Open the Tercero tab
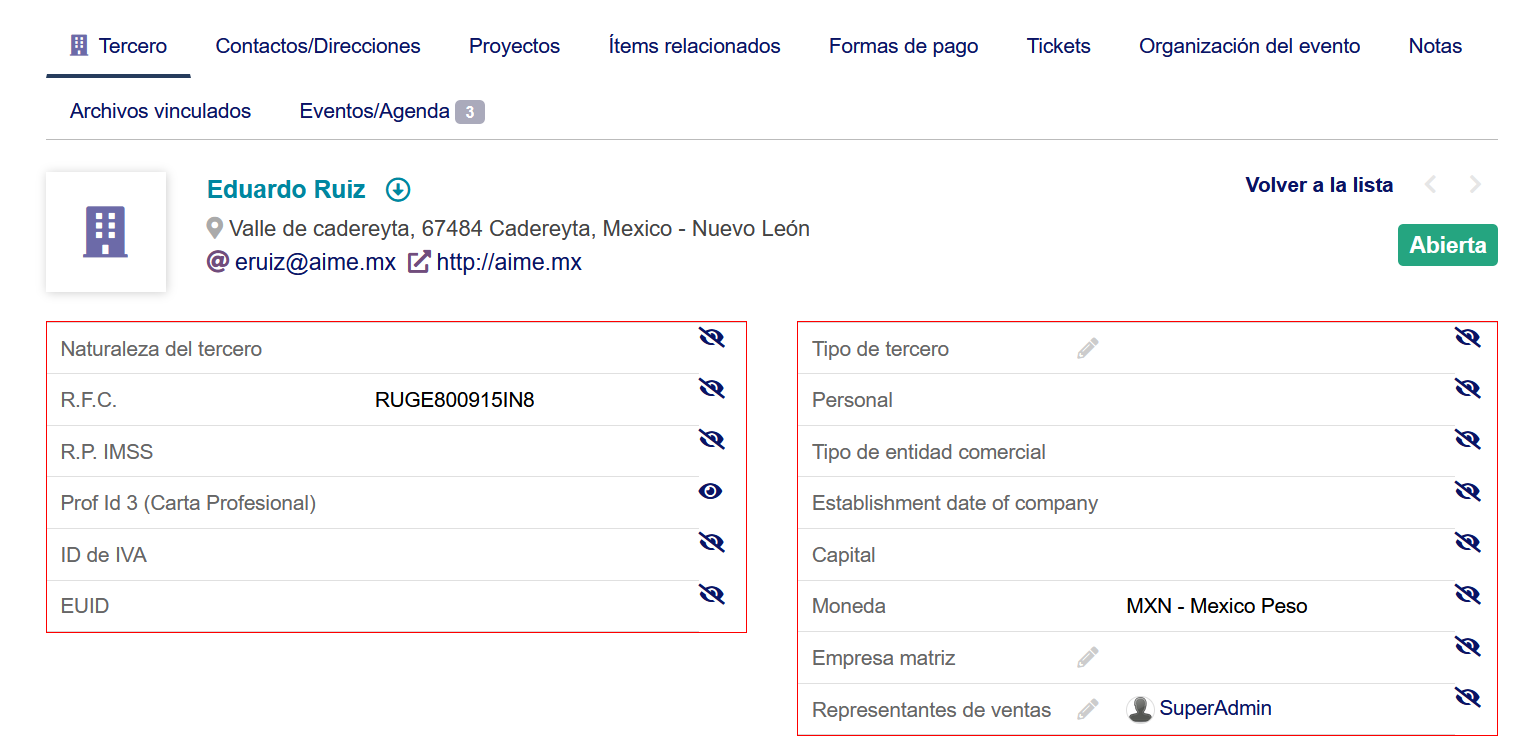The width and height of the screenshot is (1527, 742). point(118,46)
